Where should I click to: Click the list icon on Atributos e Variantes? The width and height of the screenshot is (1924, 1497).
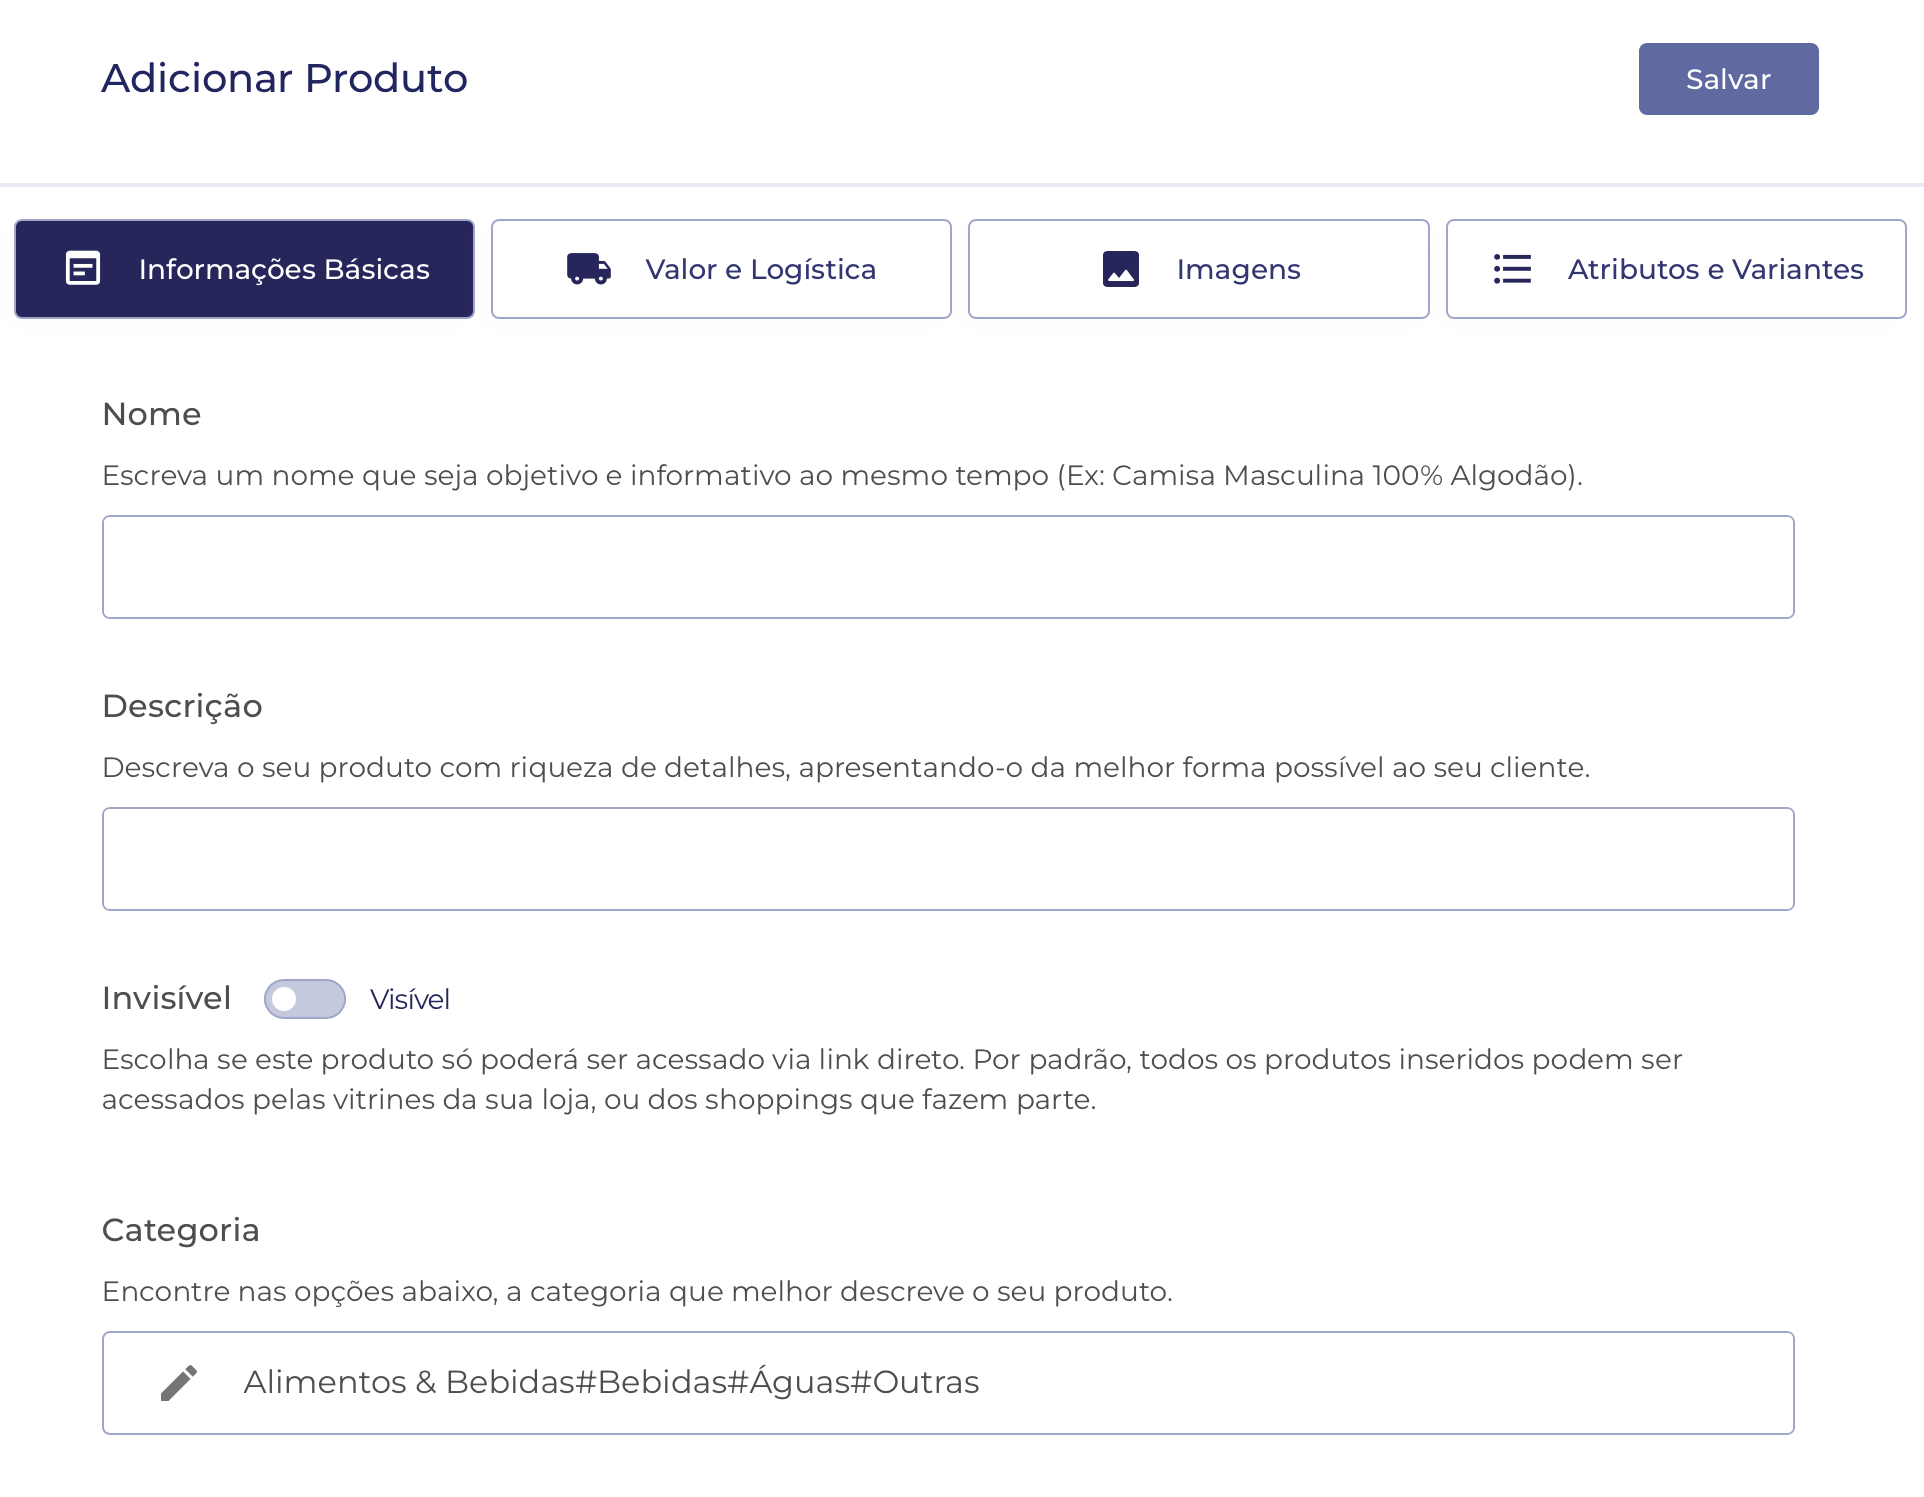(1512, 269)
